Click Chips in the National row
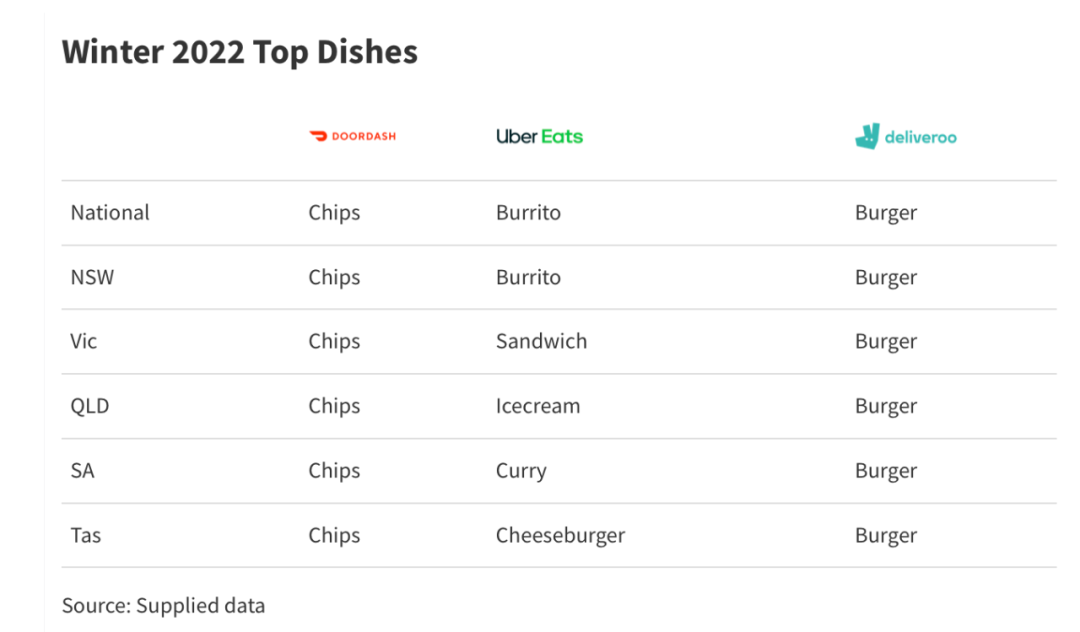 (334, 213)
